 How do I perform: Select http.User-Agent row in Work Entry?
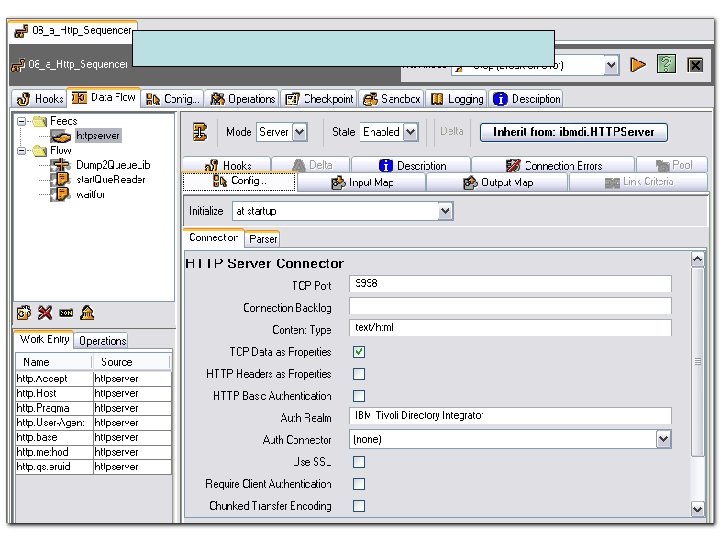[93, 423]
